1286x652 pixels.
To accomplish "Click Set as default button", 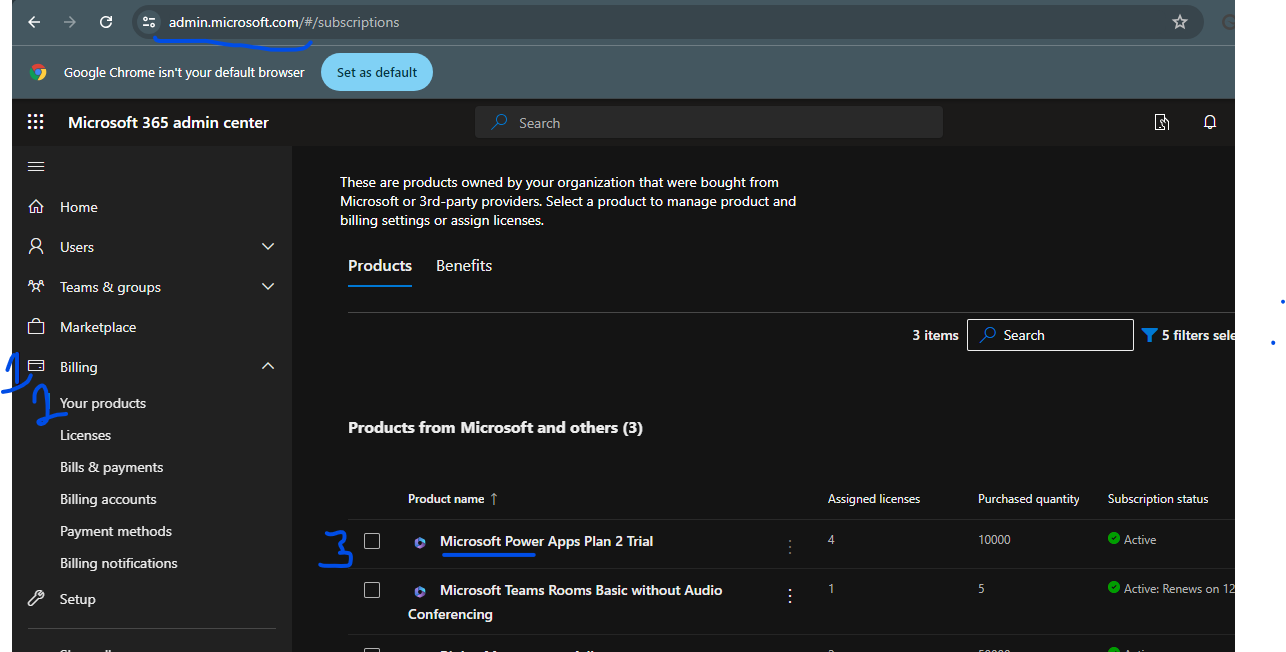I will coord(377,72).
